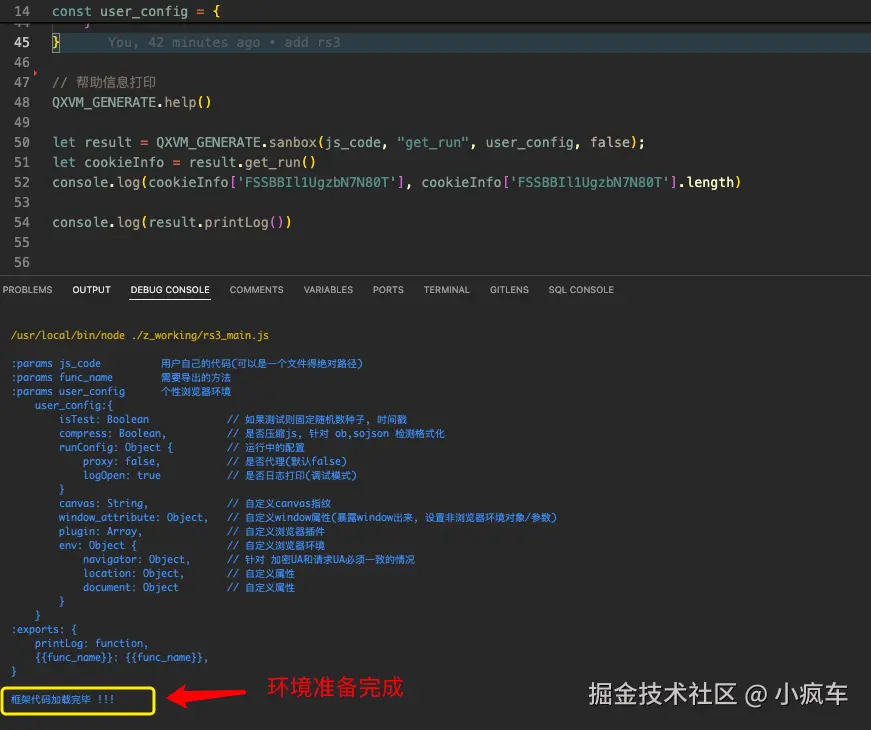Select the SQL CONSOLE tab
The height and width of the screenshot is (730, 871).
(x=581, y=289)
